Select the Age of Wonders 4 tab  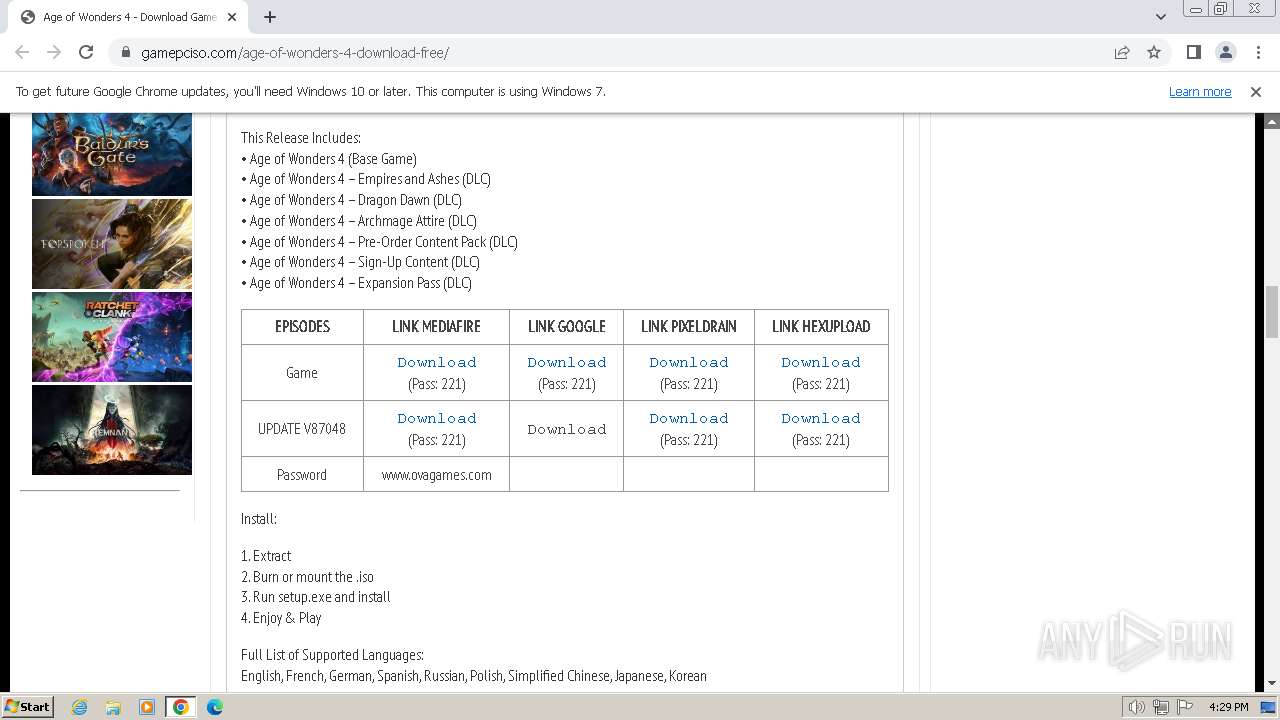coord(129,17)
